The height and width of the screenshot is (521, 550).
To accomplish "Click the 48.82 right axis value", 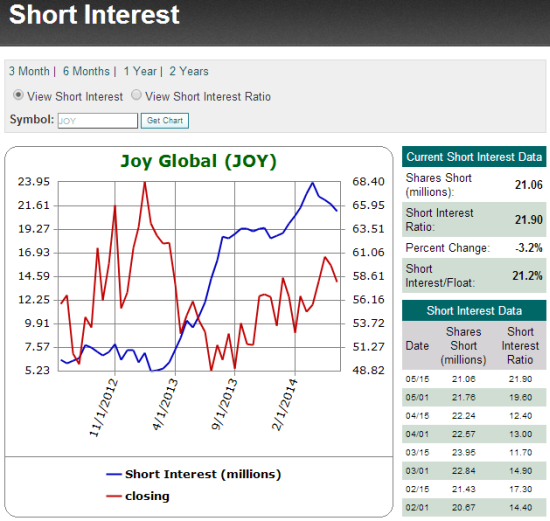I will coord(368,370).
